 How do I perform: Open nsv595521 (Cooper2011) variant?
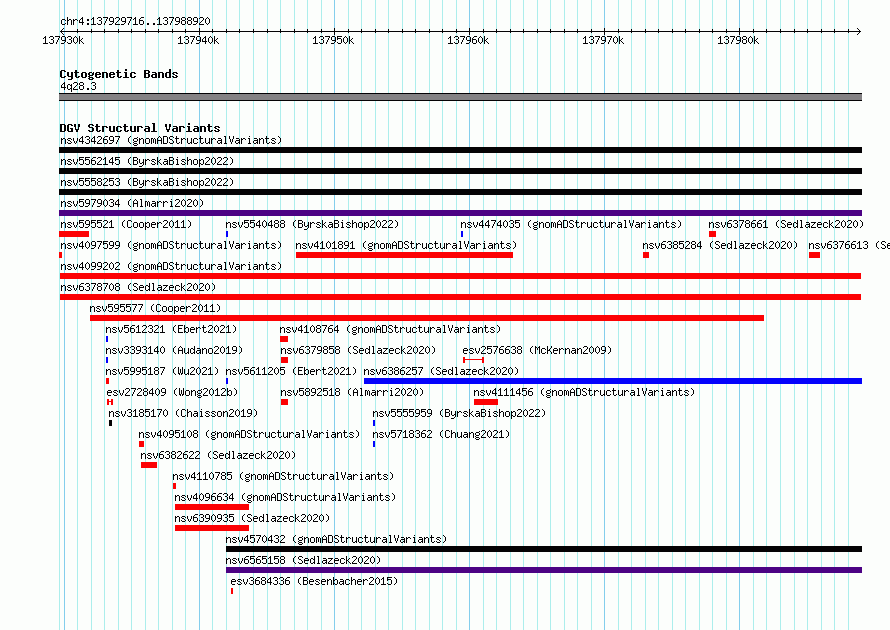pos(126,224)
